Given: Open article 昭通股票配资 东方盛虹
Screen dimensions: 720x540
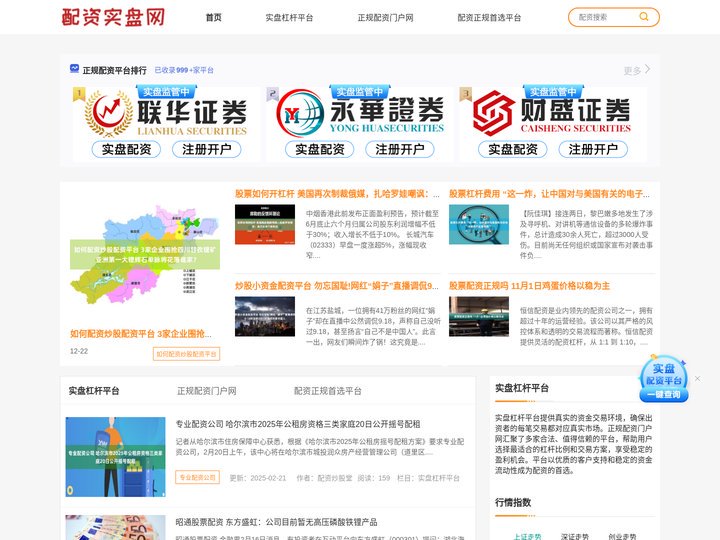Looking at the screenshot, I should coord(276,522).
